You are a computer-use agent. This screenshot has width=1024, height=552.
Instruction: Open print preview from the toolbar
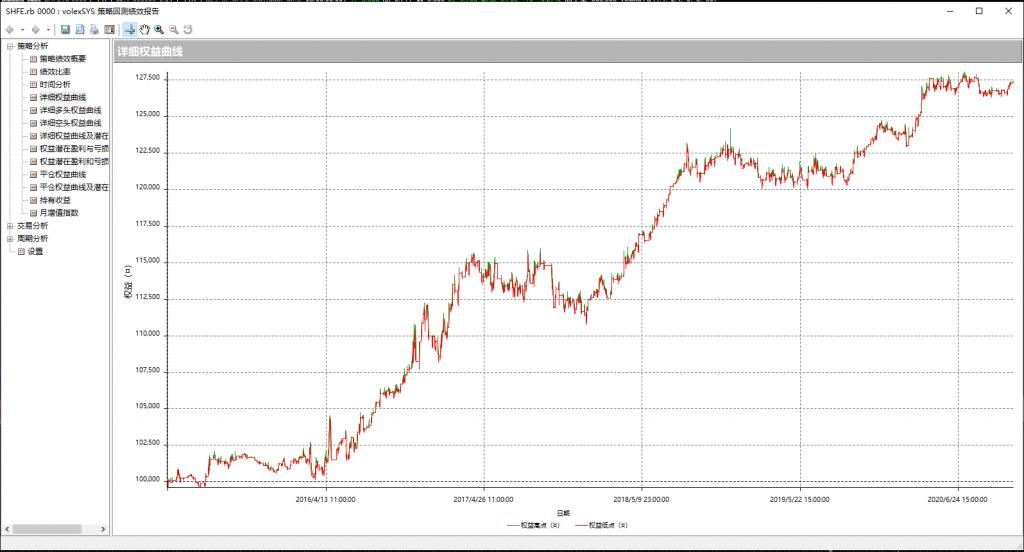(x=80, y=29)
